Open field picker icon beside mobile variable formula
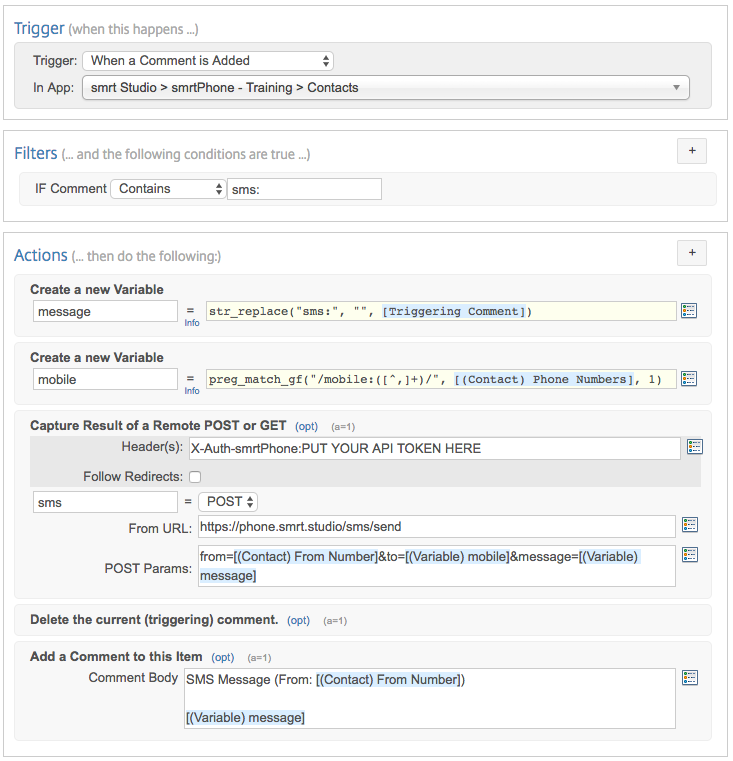The height and width of the screenshot is (761, 733). (688, 379)
